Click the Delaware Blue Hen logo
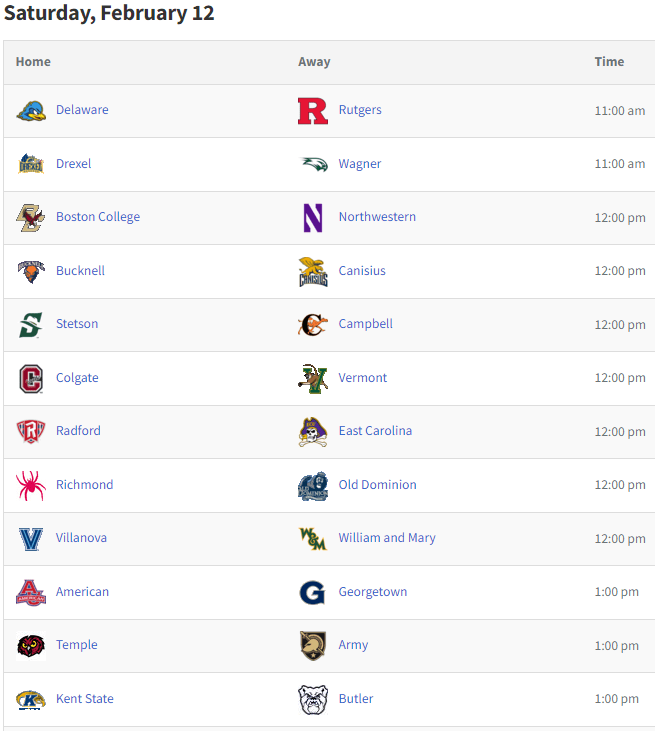 point(31,111)
